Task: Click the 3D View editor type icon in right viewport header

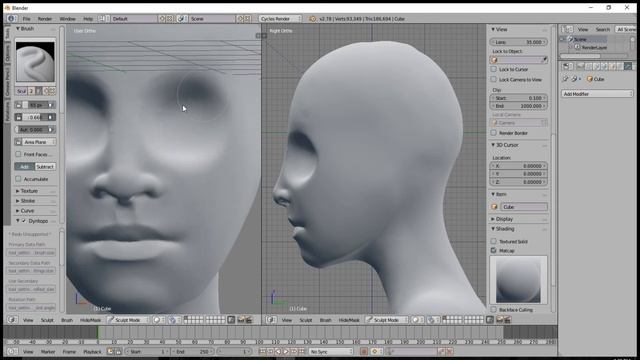Action: click(x=271, y=320)
